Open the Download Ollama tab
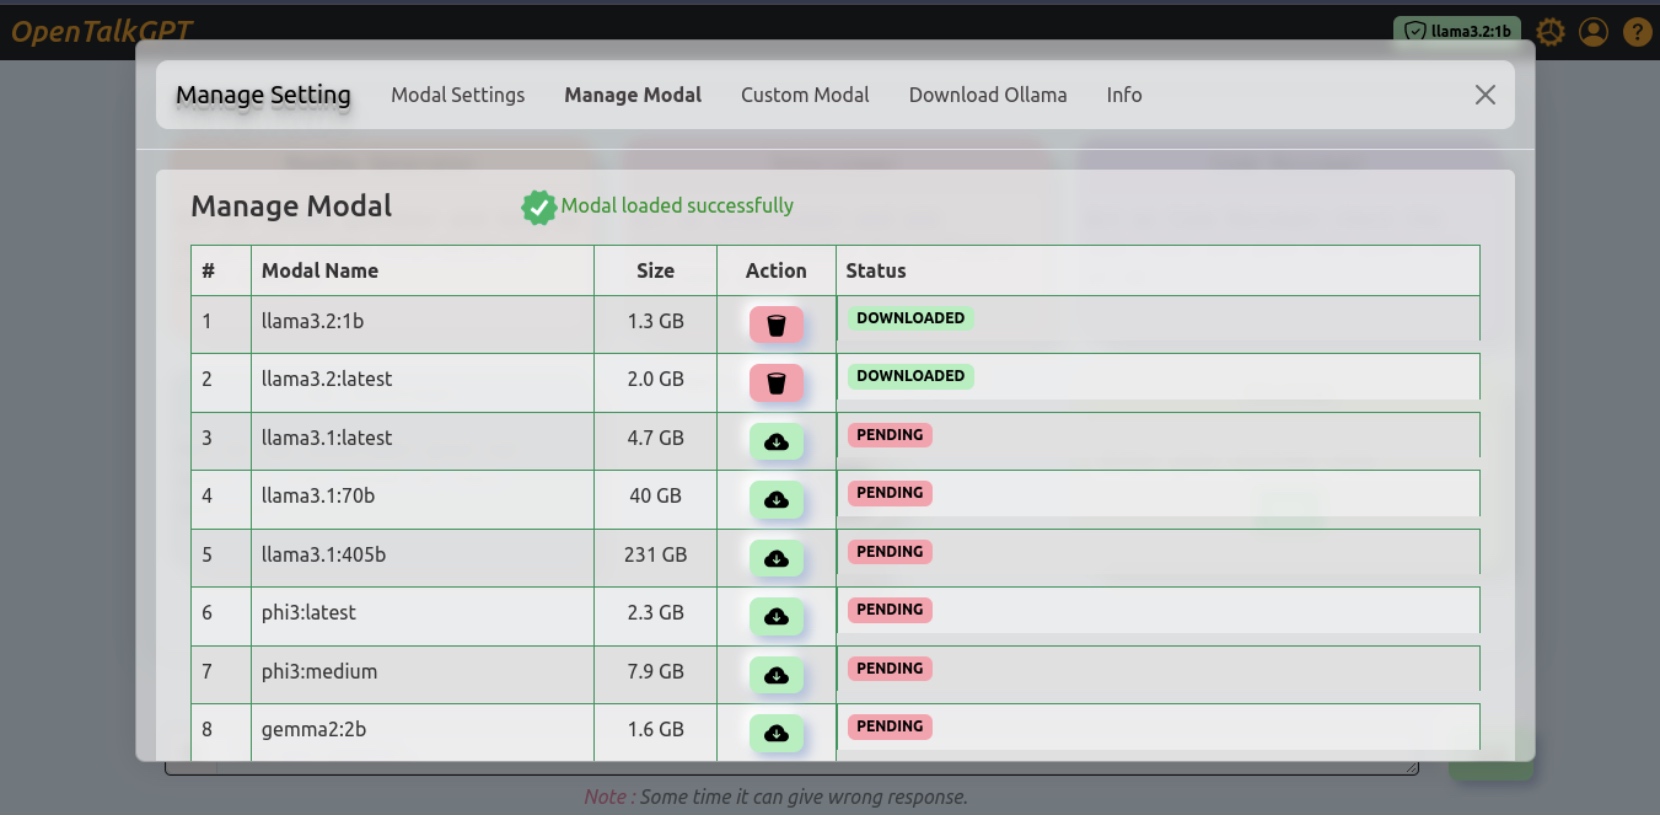1660x816 pixels. [988, 95]
